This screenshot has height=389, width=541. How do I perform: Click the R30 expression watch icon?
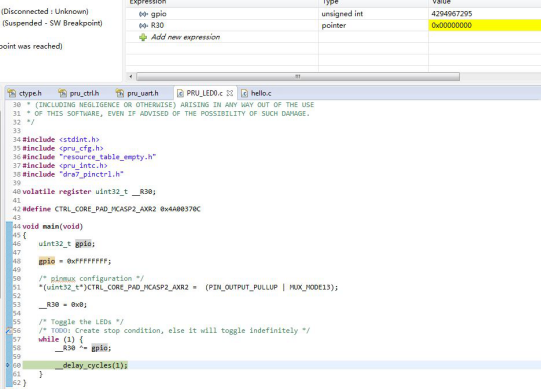coord(143,26)
